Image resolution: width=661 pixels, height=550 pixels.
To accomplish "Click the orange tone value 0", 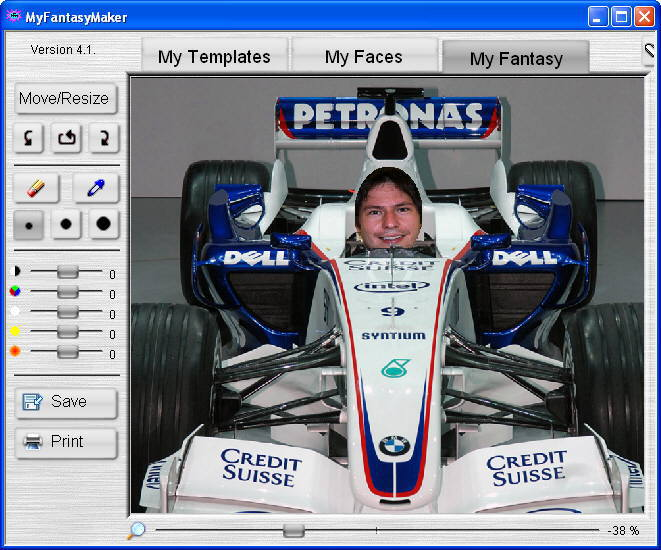I will (112, 354).
